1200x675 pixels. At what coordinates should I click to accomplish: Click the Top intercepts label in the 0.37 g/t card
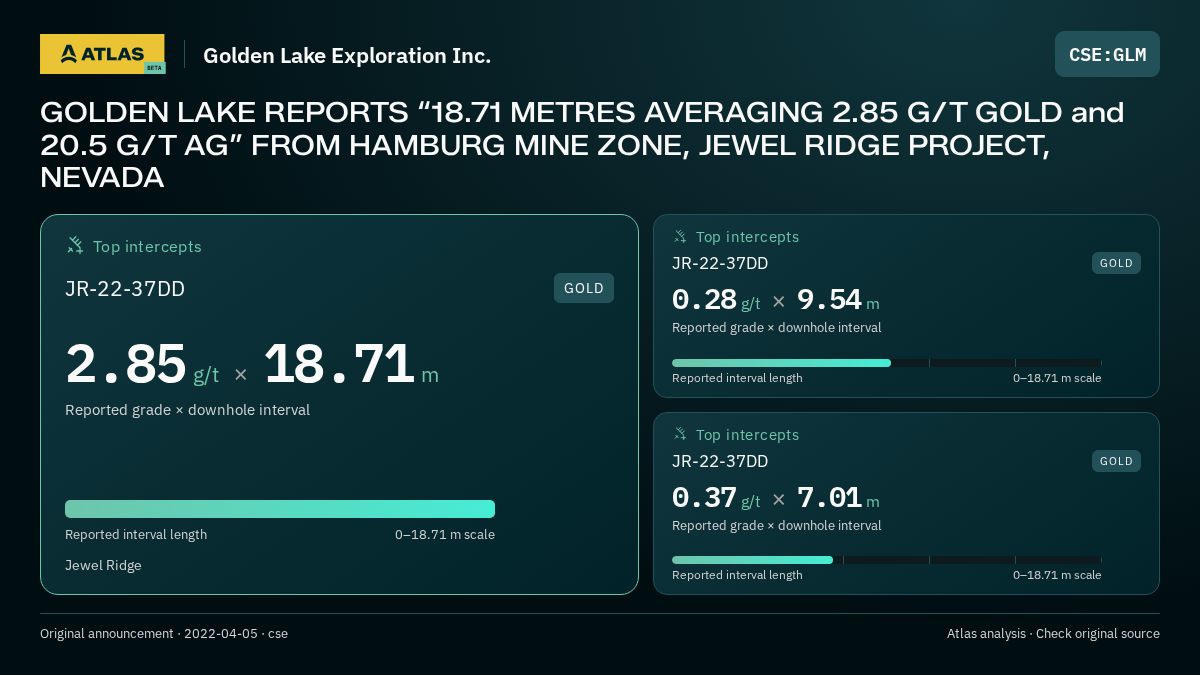(747, 435)
